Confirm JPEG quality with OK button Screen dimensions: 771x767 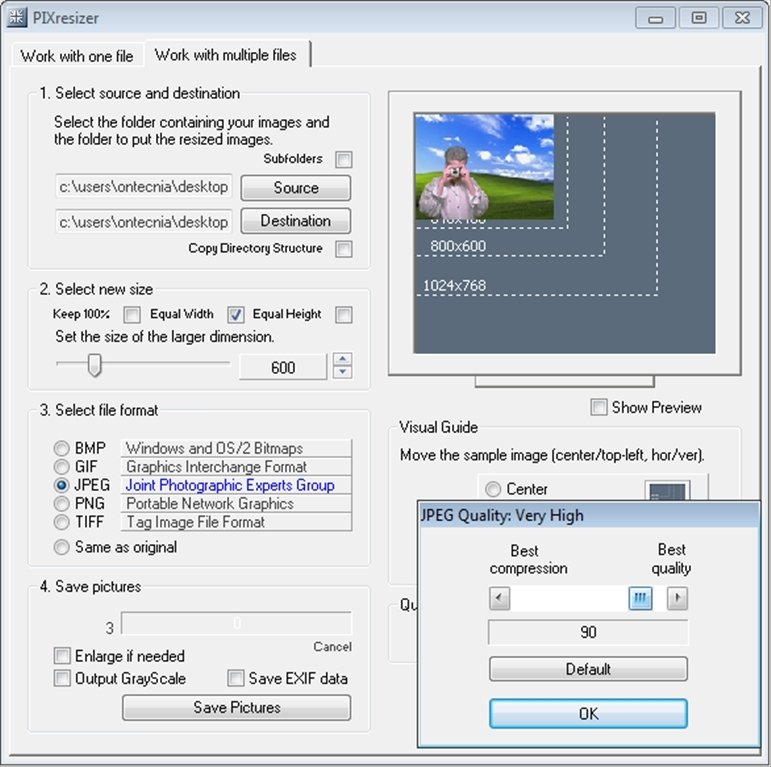(588, 713)
